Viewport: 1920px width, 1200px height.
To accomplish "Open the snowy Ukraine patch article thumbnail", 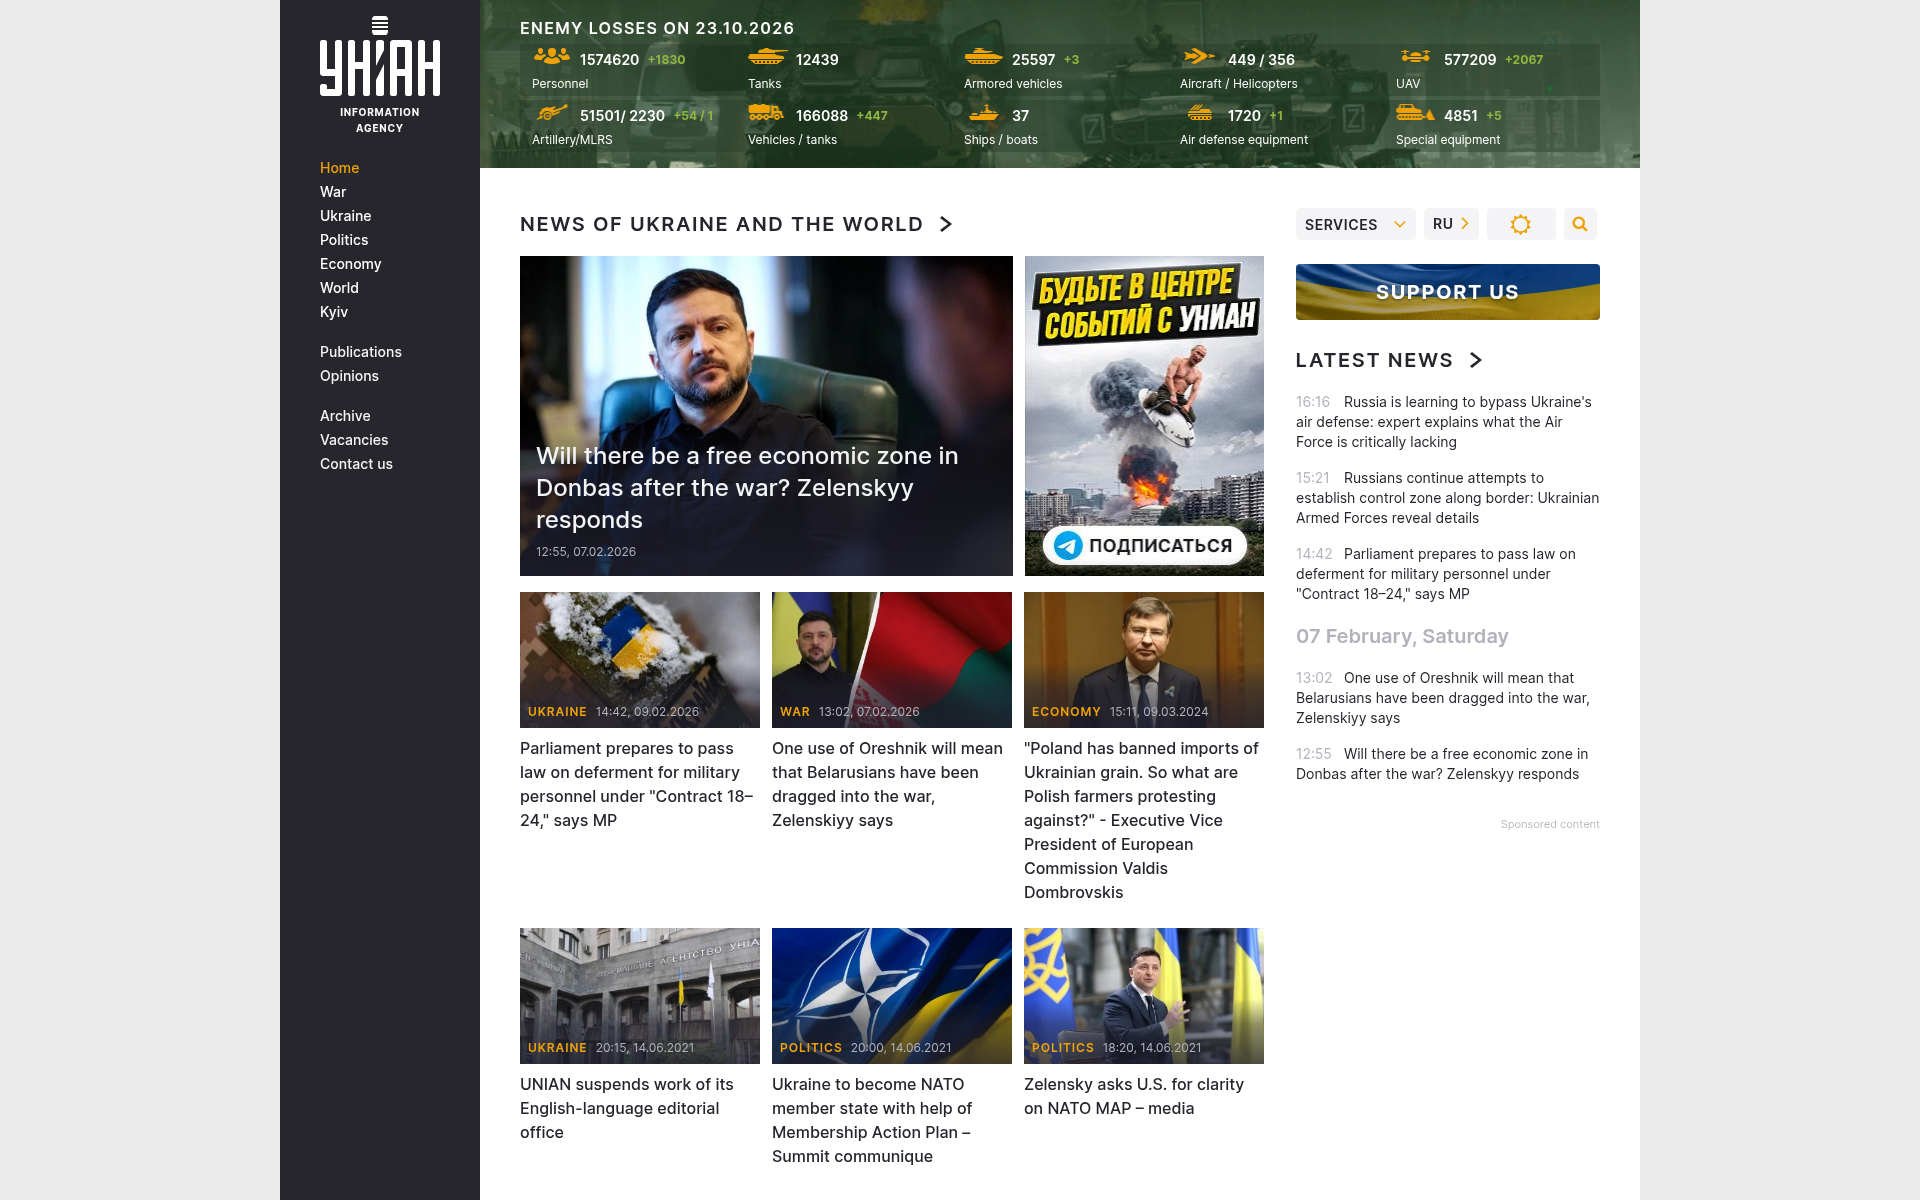I will pyautogui.click(x=640, y=660).
